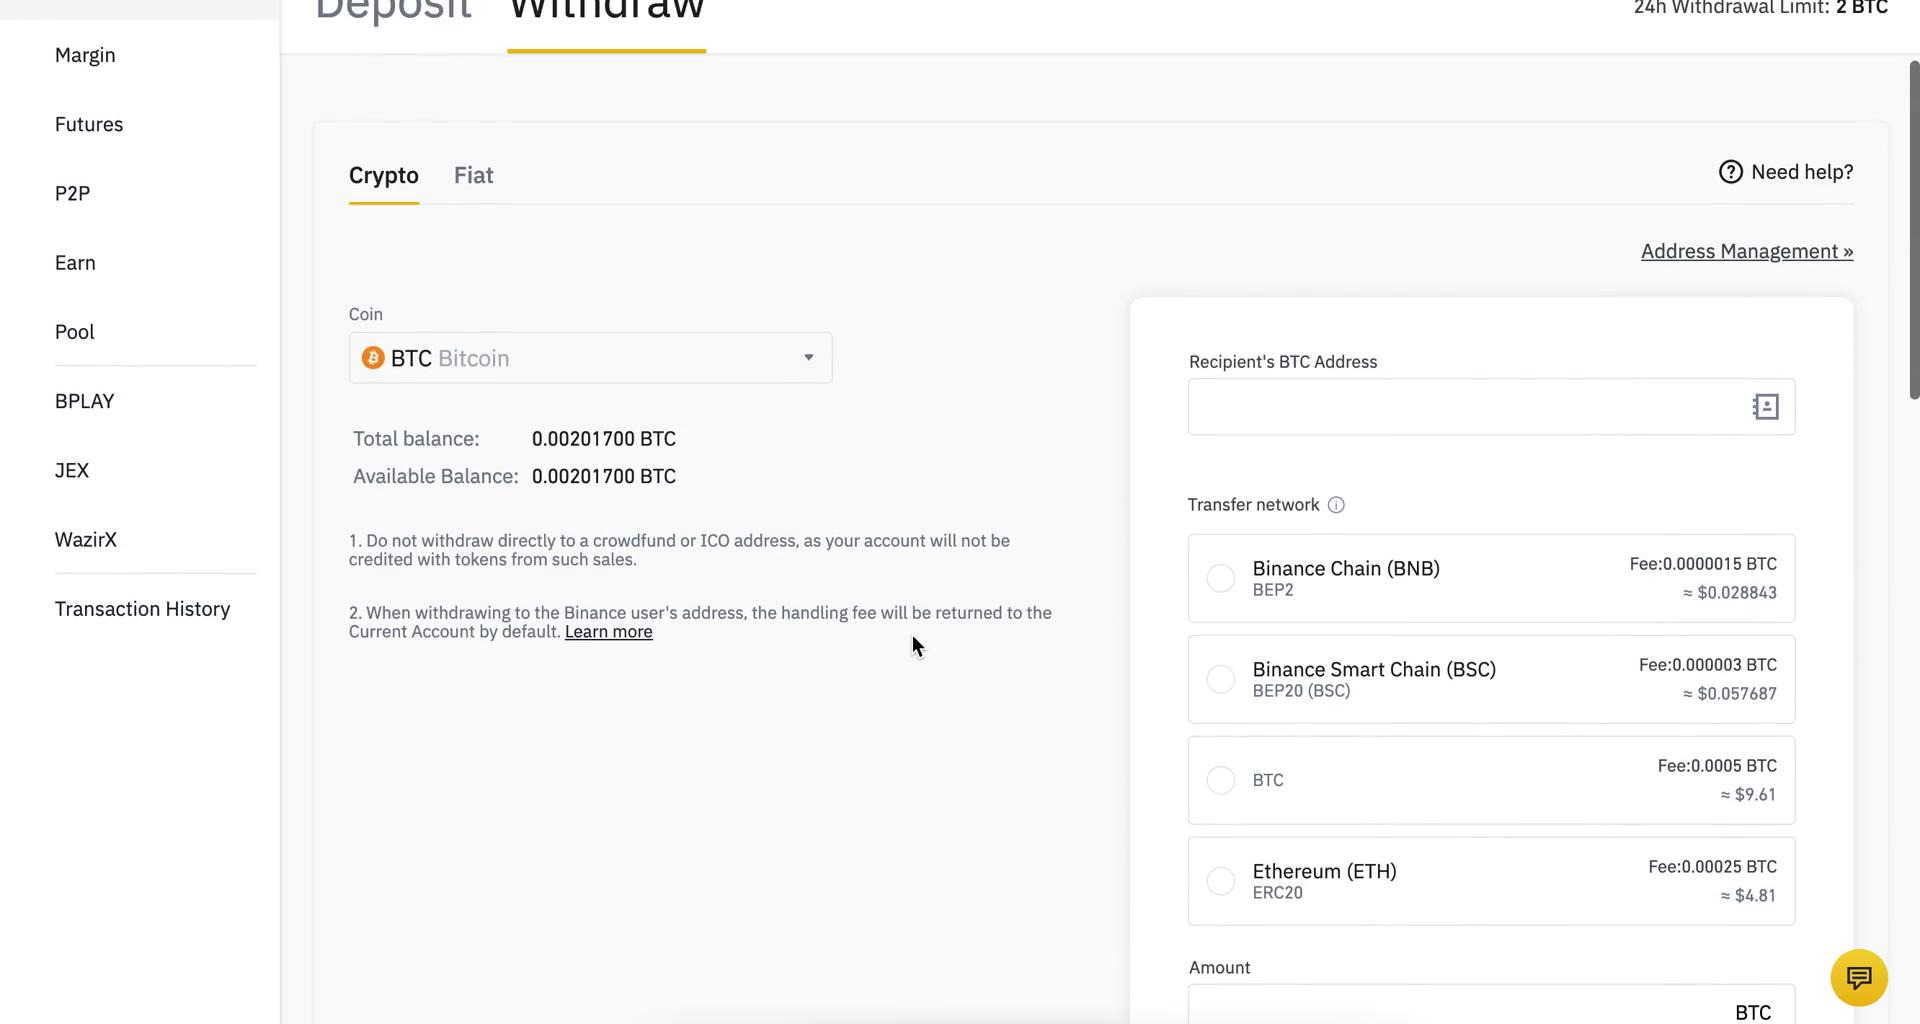1920x1024 pixels.
Task: Click the page vertical scrollbar
Action: (x=1914, y=230)
